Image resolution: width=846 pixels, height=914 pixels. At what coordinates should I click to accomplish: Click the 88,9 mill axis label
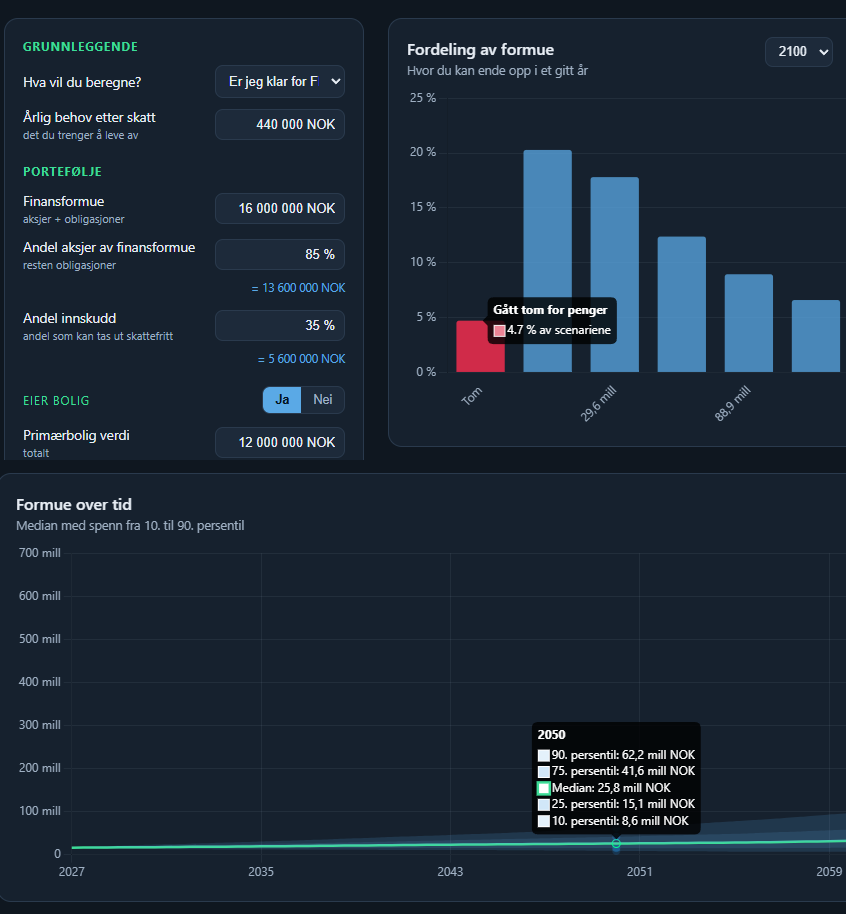click(733, 403)
